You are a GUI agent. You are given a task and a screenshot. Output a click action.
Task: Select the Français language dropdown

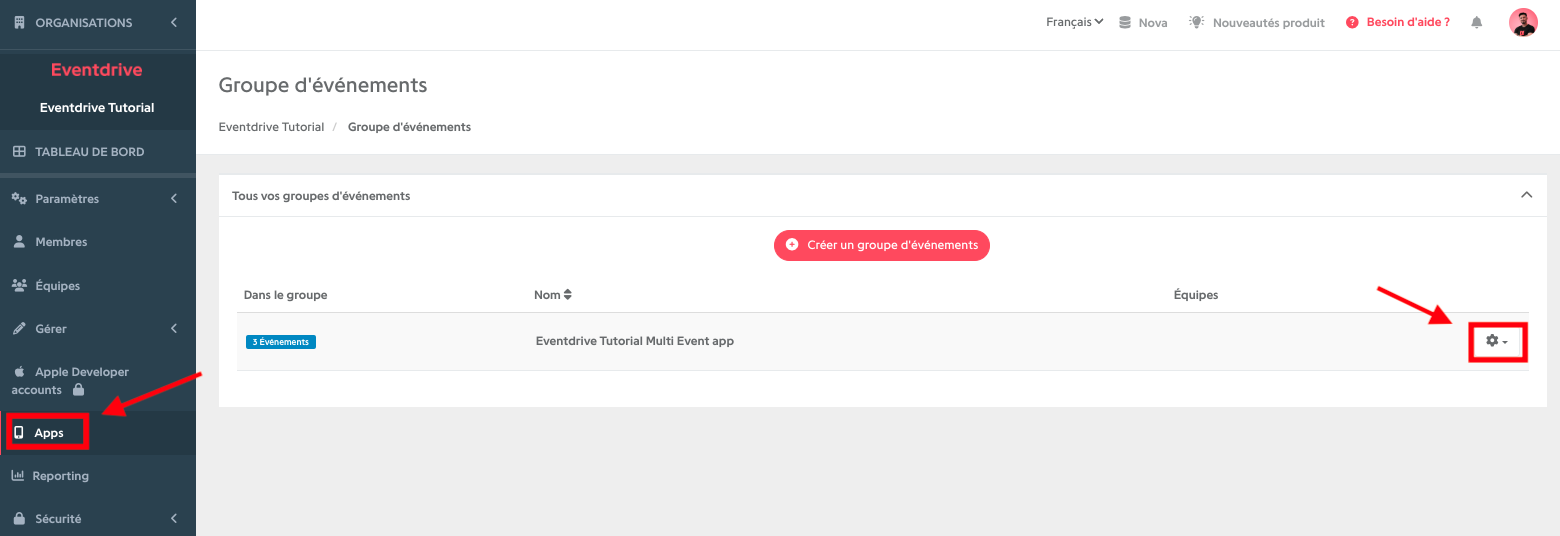click(1074, 22)
